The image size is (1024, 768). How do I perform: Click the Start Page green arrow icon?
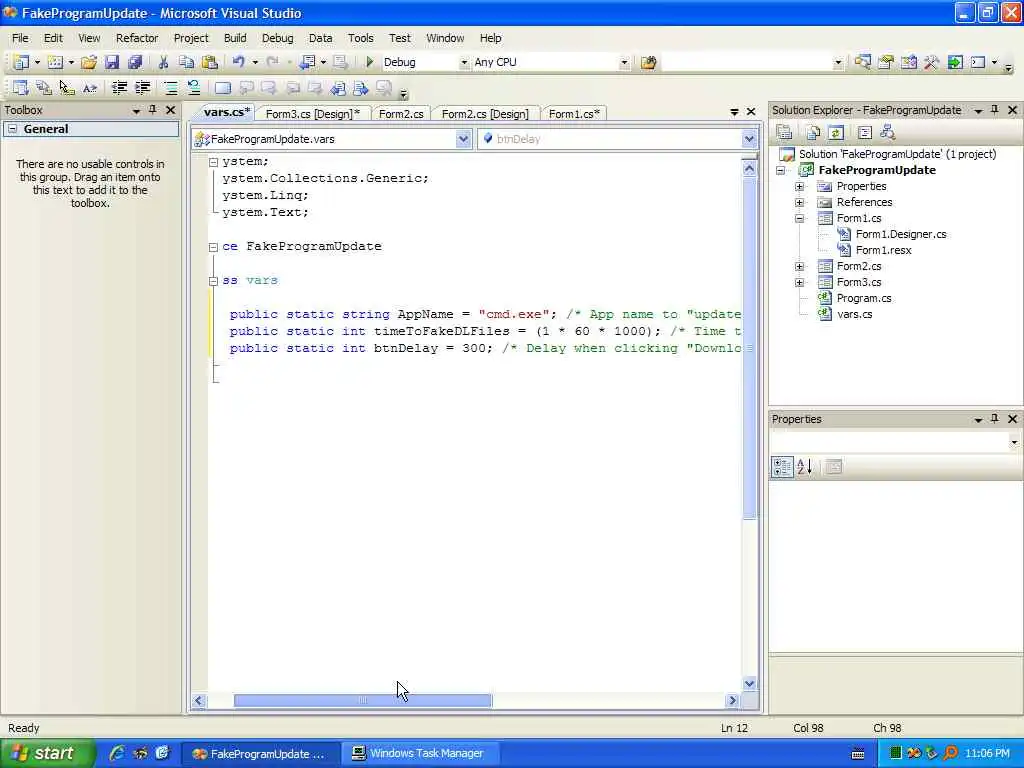click(x=955, y=62)
